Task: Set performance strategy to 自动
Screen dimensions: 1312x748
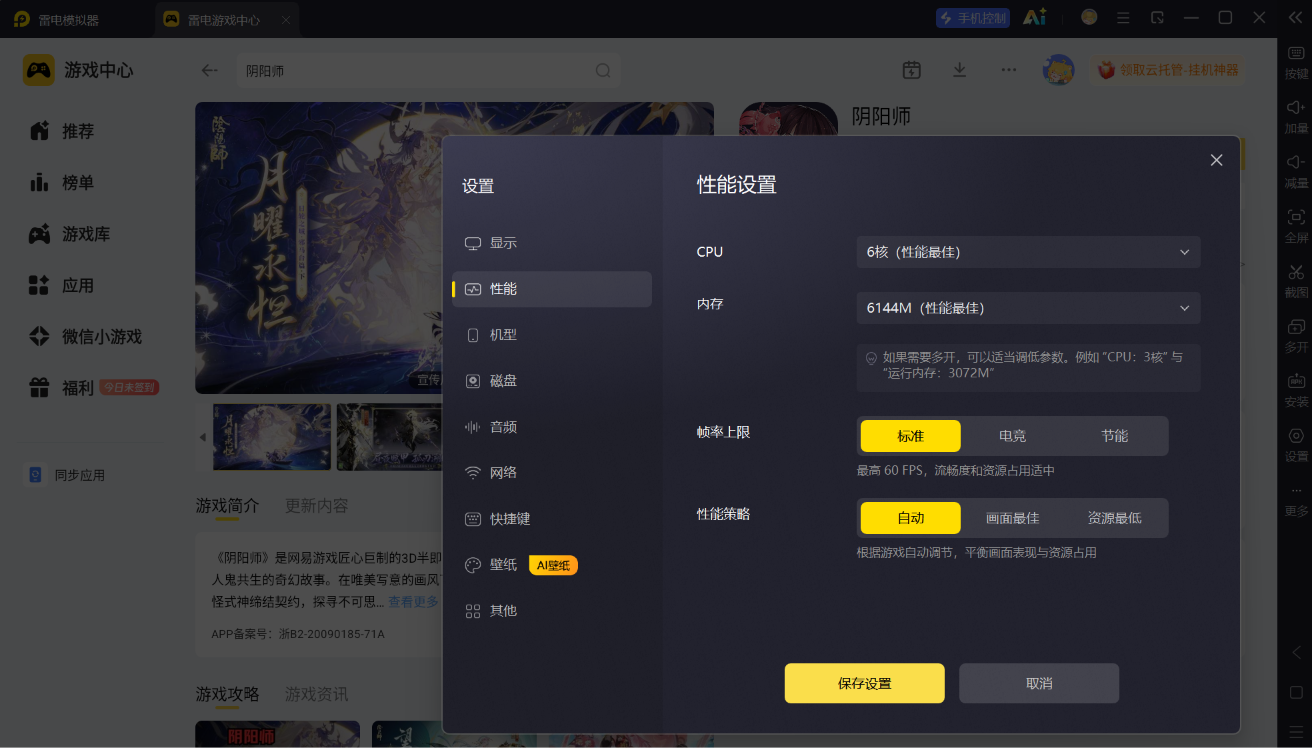Action: [910, 518]
